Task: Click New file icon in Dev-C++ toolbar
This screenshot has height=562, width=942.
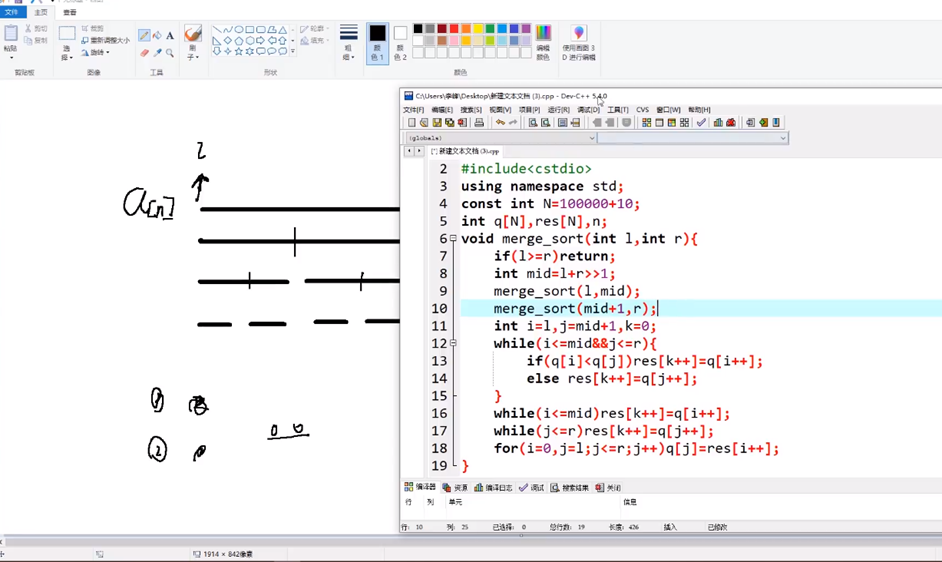Action: coord(412,123)
